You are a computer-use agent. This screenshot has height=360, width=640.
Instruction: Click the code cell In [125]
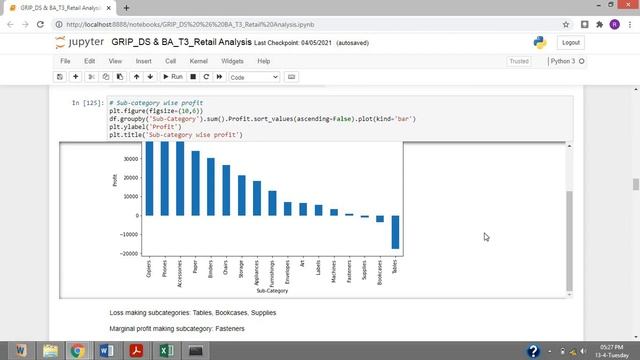(x=340, y=118)
